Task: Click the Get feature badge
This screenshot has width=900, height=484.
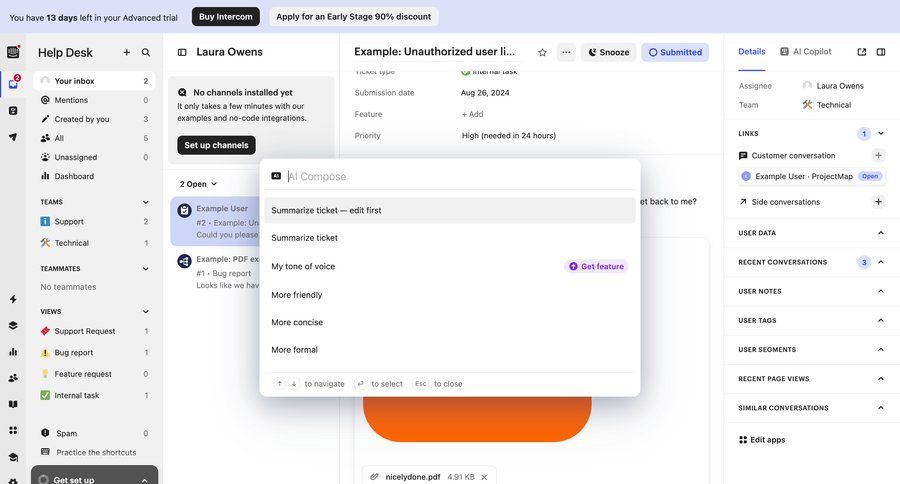Action: click(596, 266)
